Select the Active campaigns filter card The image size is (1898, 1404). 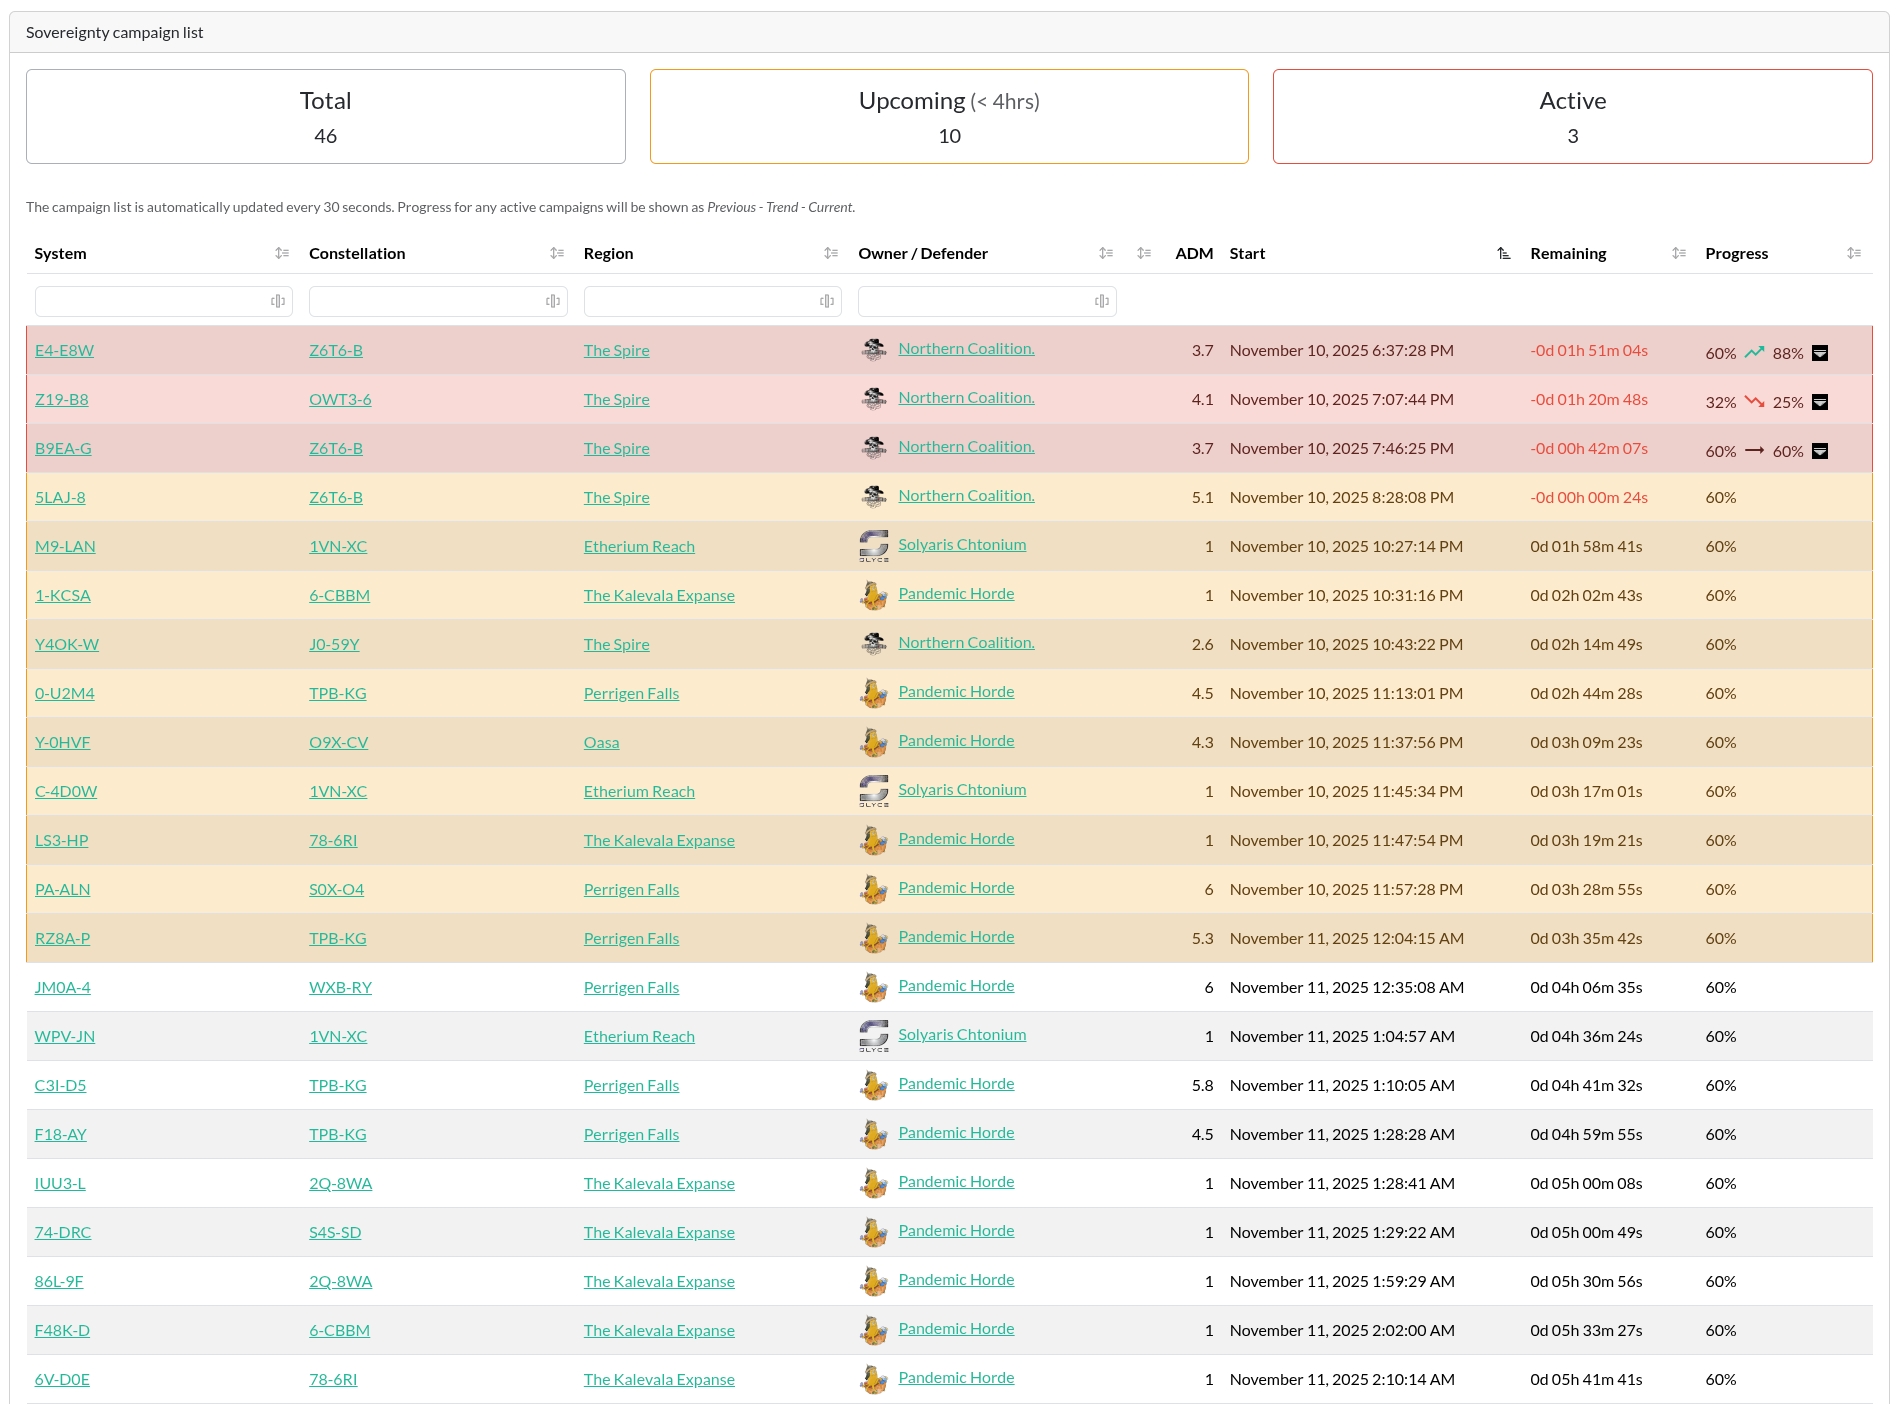click(1572, 116)
